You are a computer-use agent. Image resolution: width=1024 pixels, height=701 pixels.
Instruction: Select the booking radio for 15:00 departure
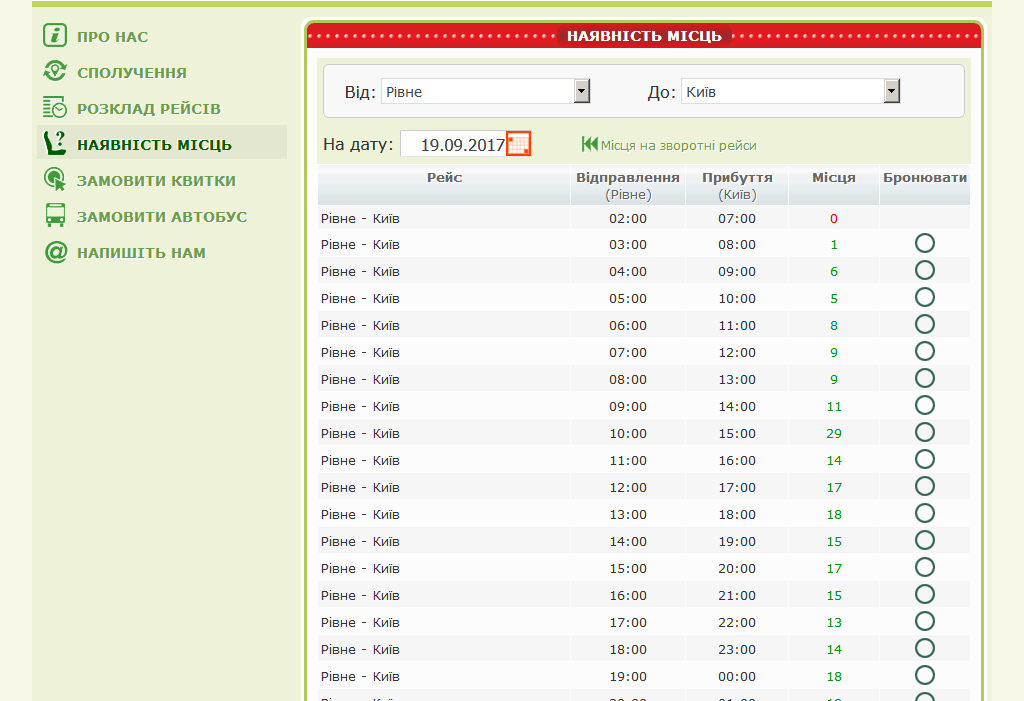point(925,567)
